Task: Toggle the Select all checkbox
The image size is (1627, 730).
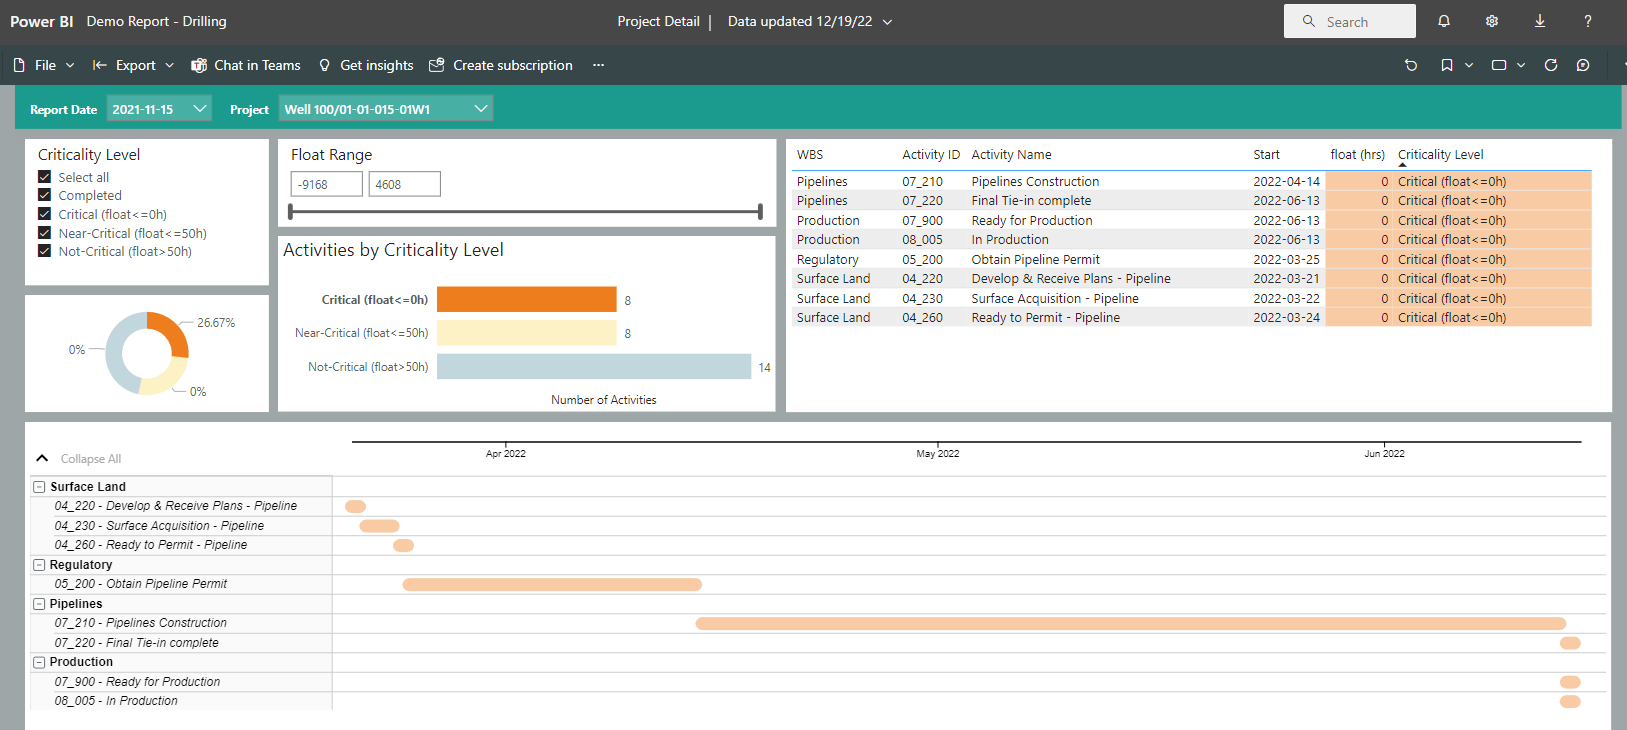Action: pyautogui.click(x=44, y=177)
